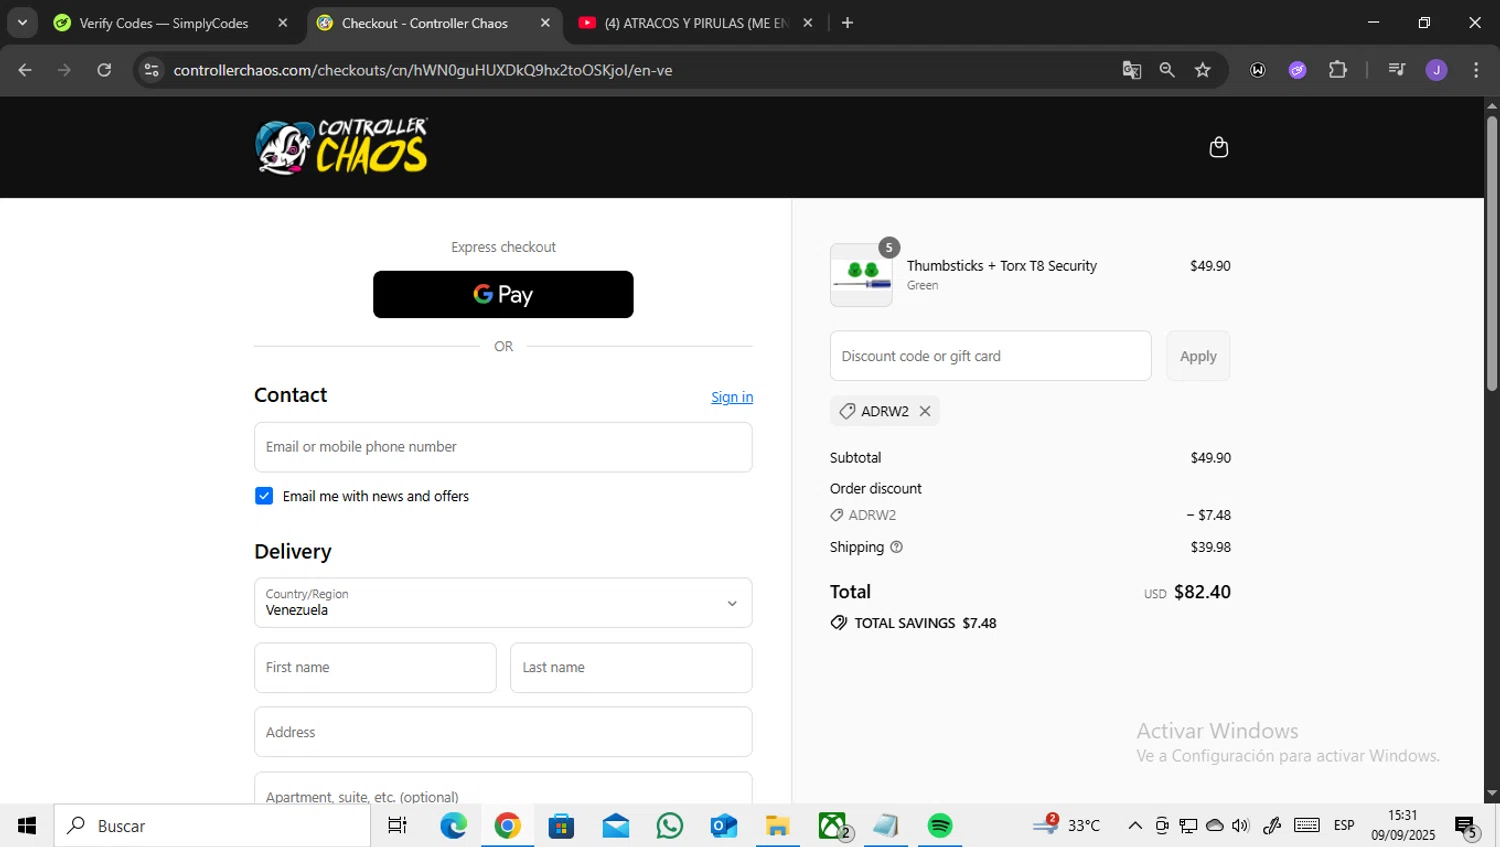
Task: Open Task View in the taskbar
Action: pyautogui.click(x=397, y=826)
